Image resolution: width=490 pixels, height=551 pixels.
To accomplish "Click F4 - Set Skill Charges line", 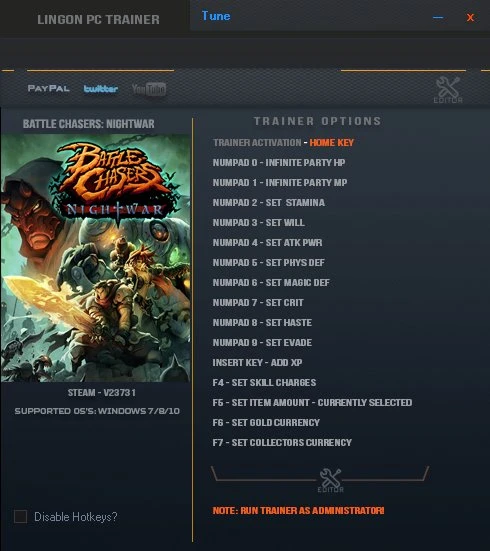I will (264, 383).
